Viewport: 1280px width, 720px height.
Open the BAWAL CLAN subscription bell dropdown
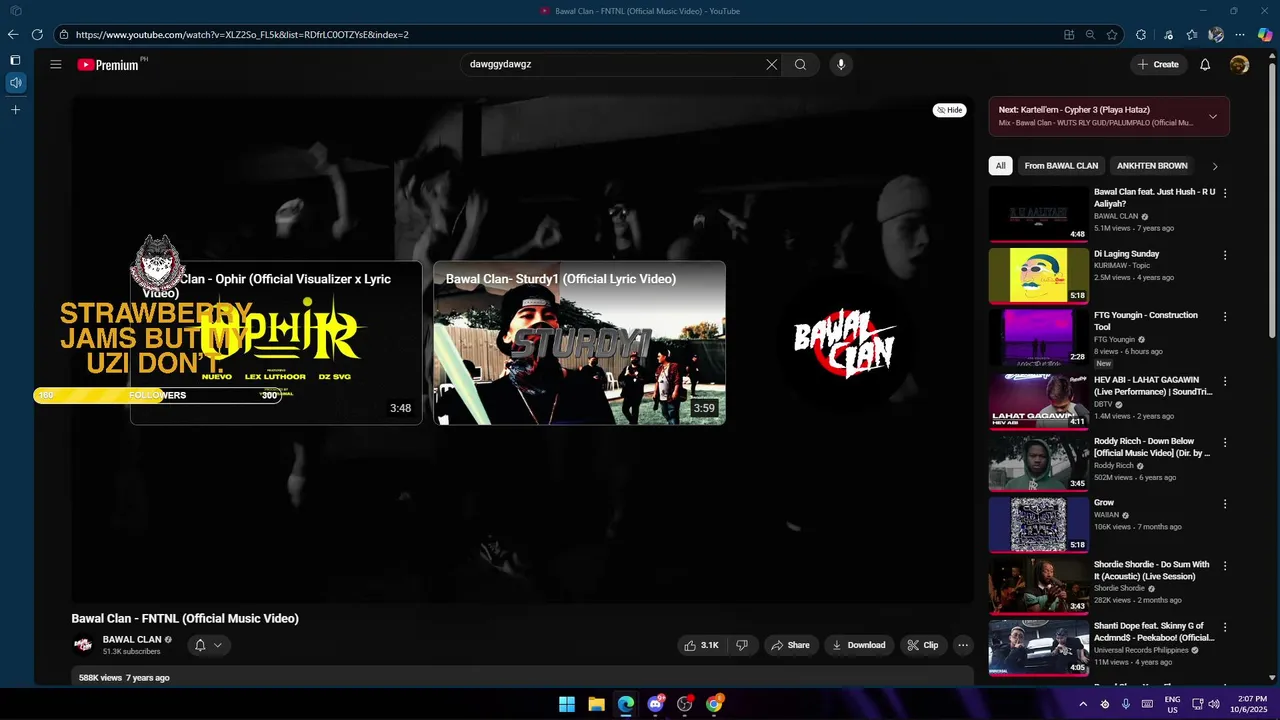click(208, 645)
